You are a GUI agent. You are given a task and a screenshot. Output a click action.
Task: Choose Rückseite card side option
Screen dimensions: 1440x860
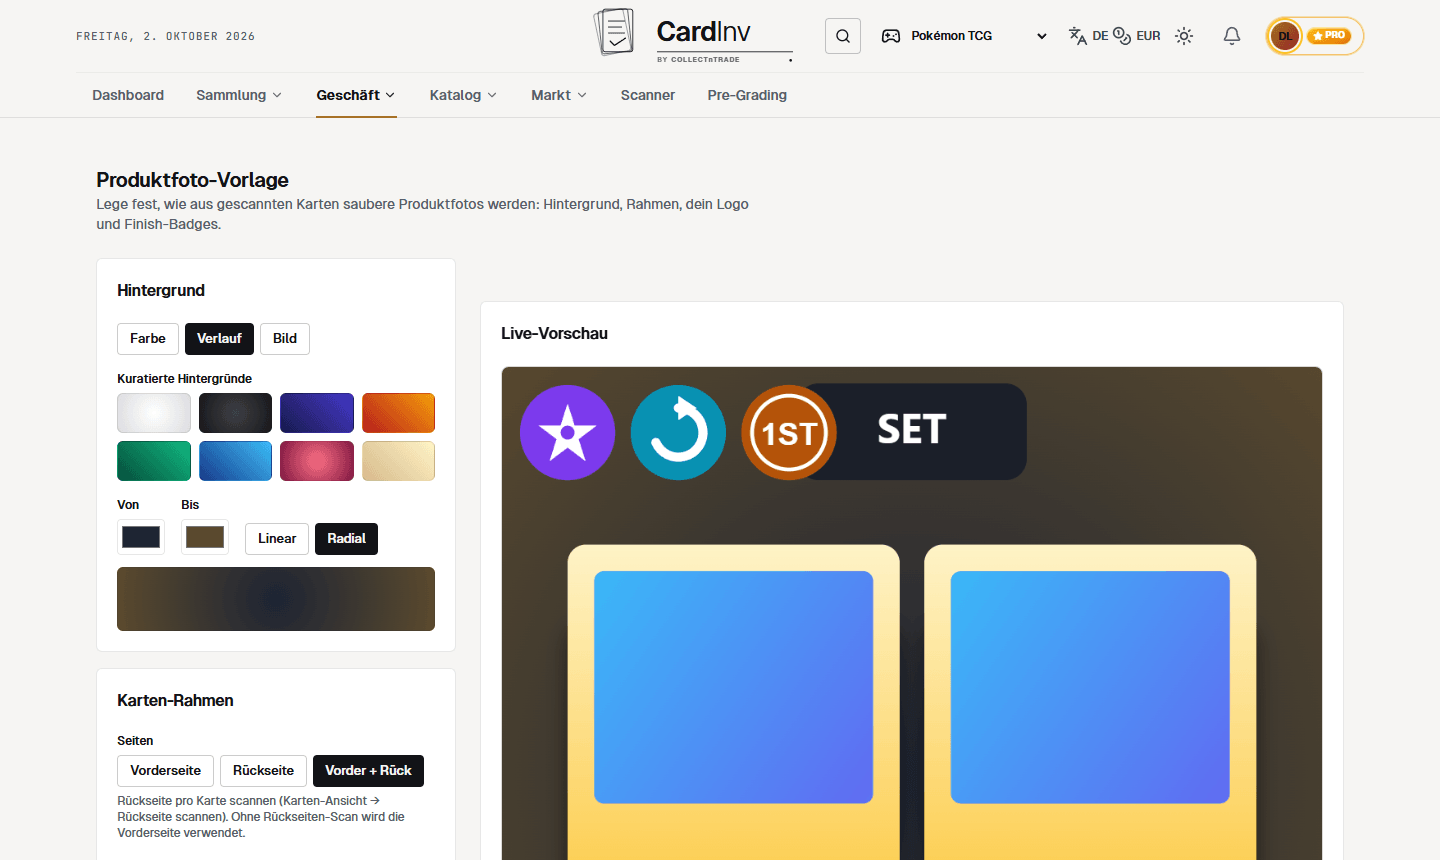coord(263,771)
